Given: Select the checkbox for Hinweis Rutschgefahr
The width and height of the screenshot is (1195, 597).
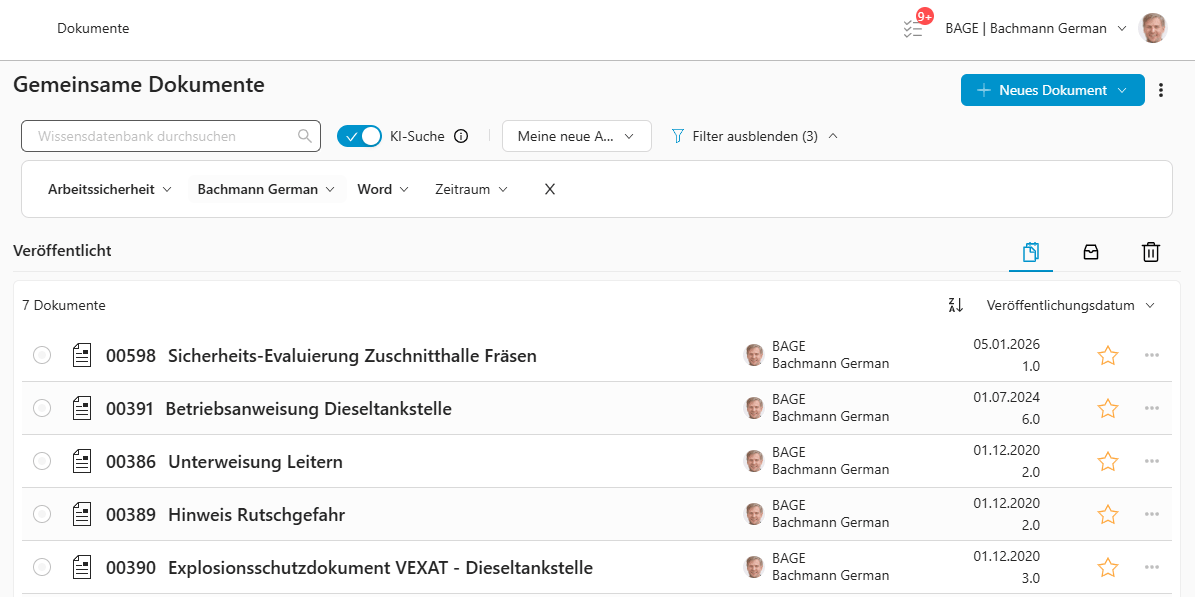Looking at the screenshot, I should [41, 513].
